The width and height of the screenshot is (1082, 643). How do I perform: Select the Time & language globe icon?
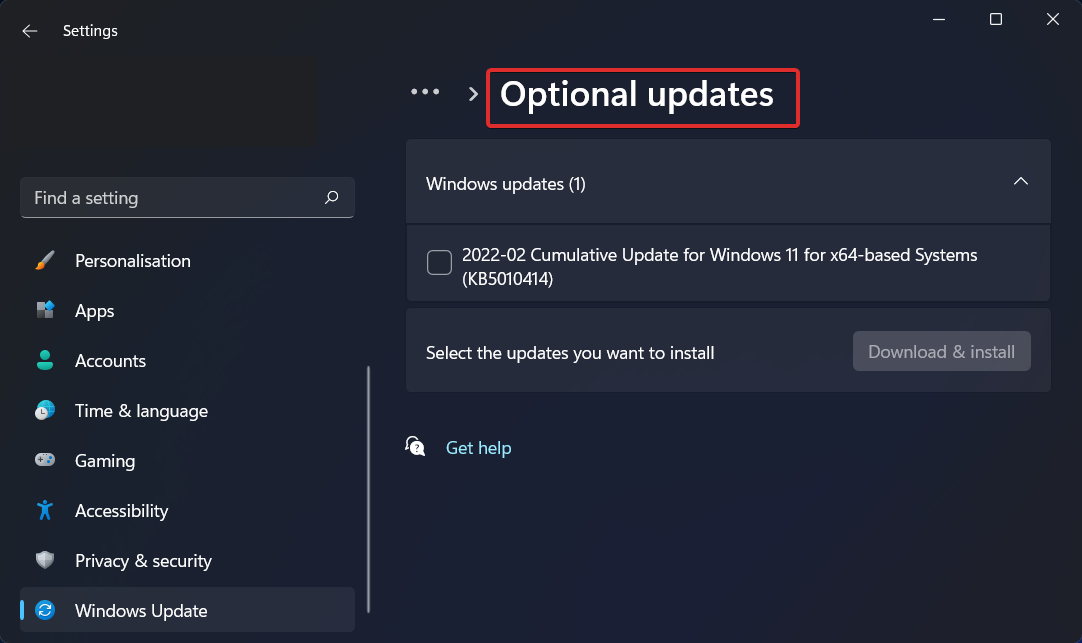click(x=45, y=410)
